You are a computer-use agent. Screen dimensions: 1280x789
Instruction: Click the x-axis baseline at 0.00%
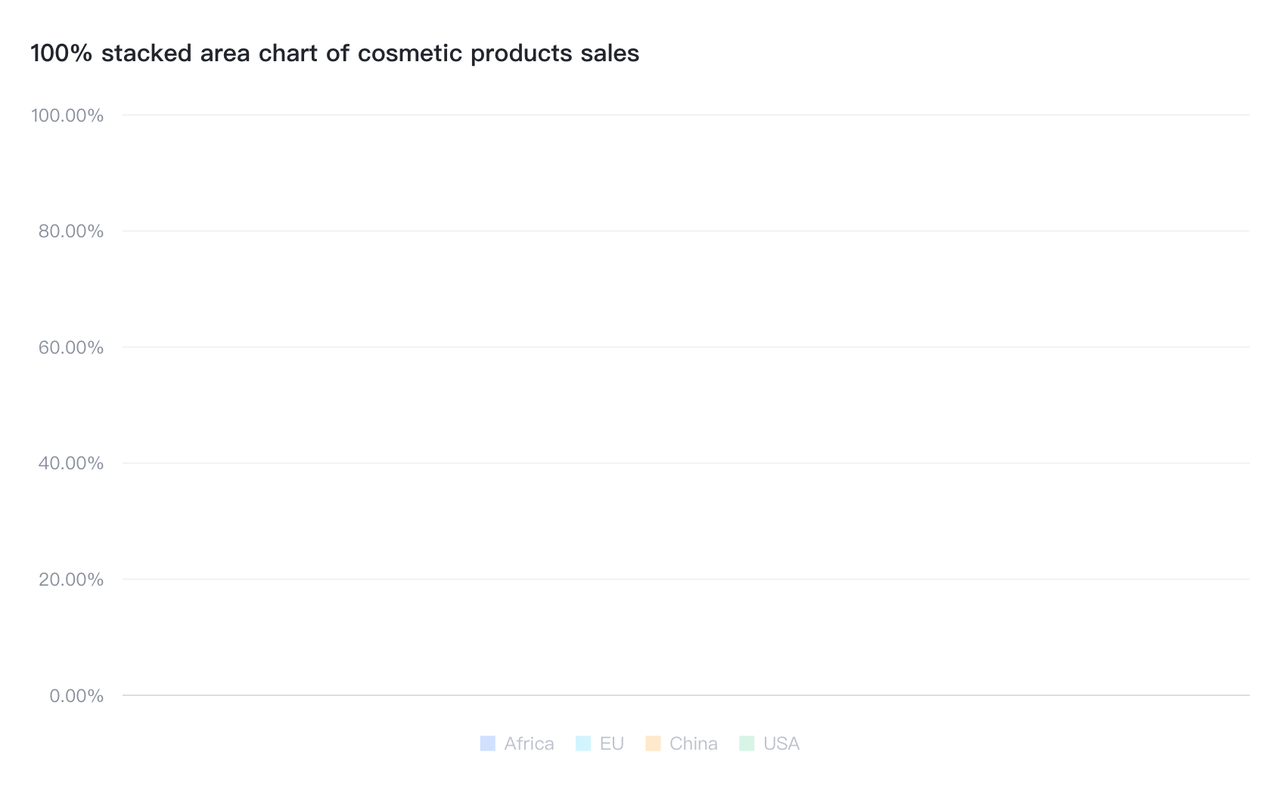click(686, 695)
